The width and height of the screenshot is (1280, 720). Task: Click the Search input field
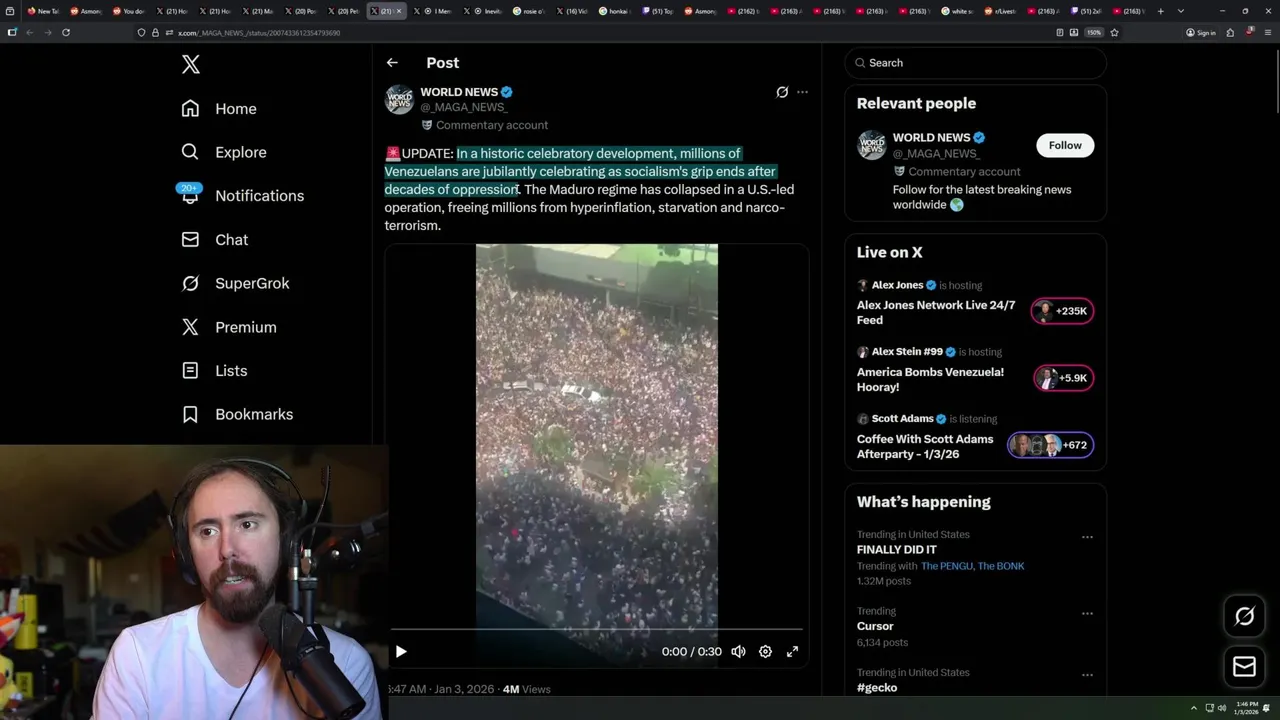[976, 63]
